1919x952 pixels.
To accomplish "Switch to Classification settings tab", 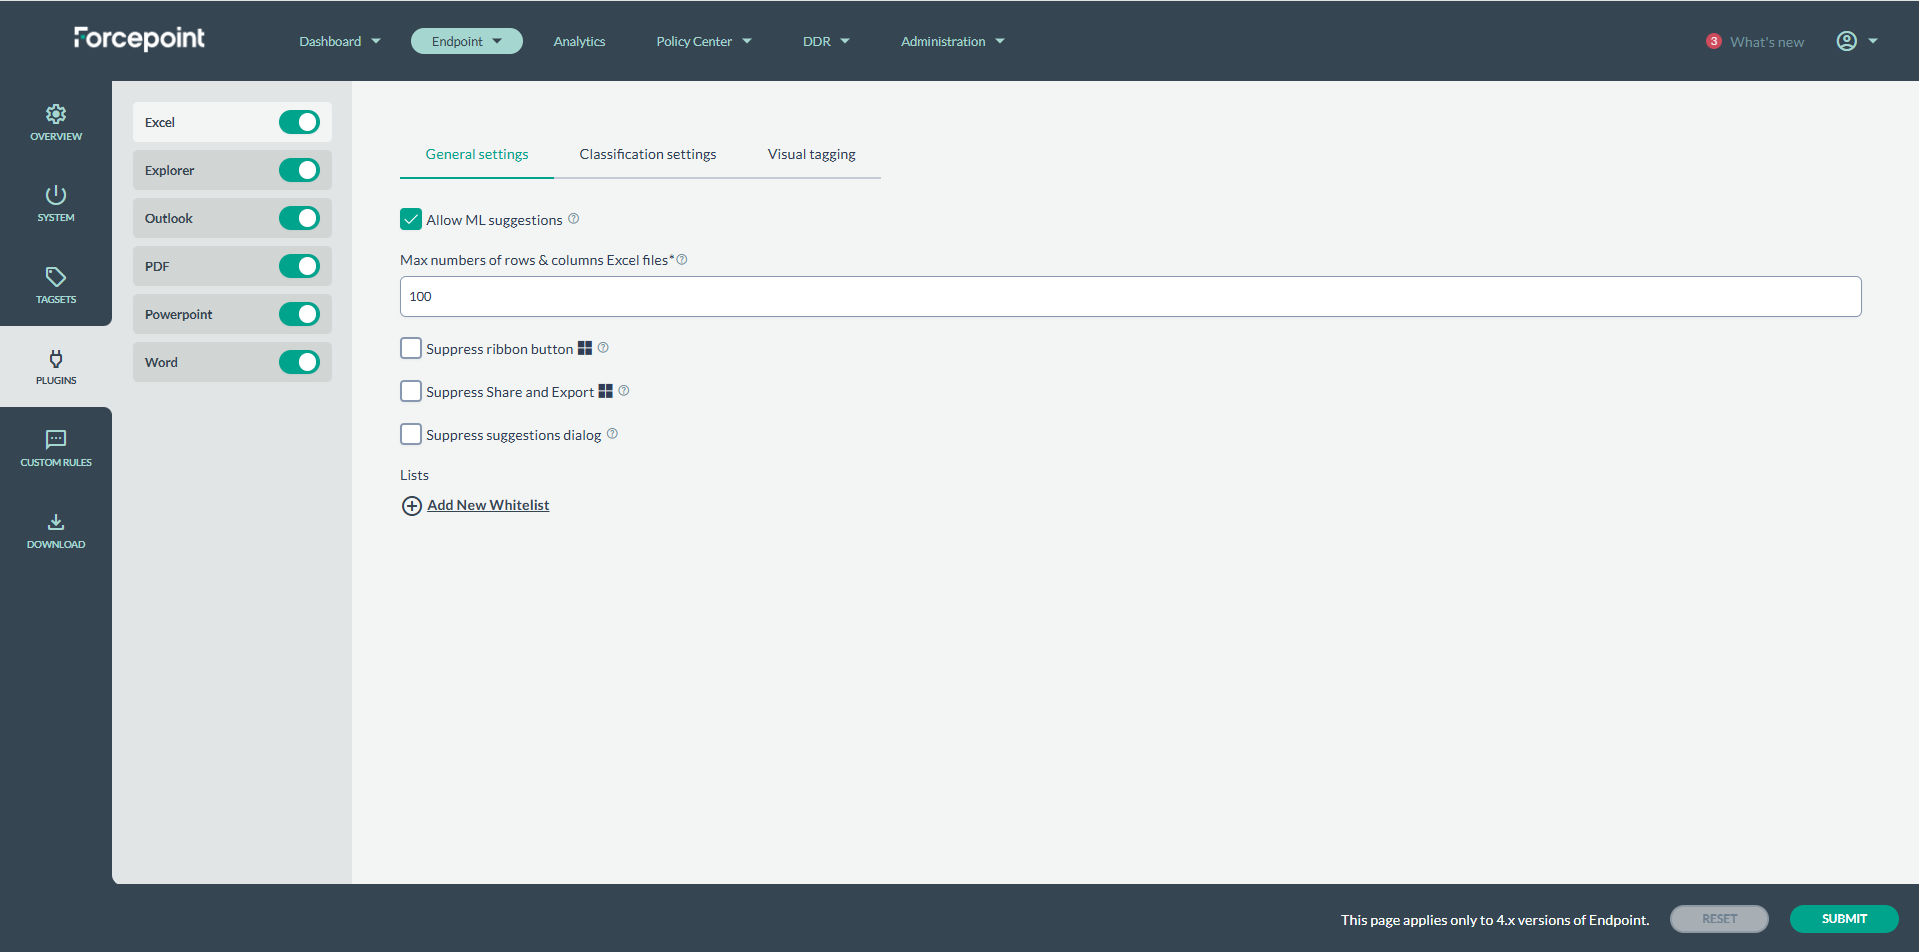I will [x=648, y=154].
